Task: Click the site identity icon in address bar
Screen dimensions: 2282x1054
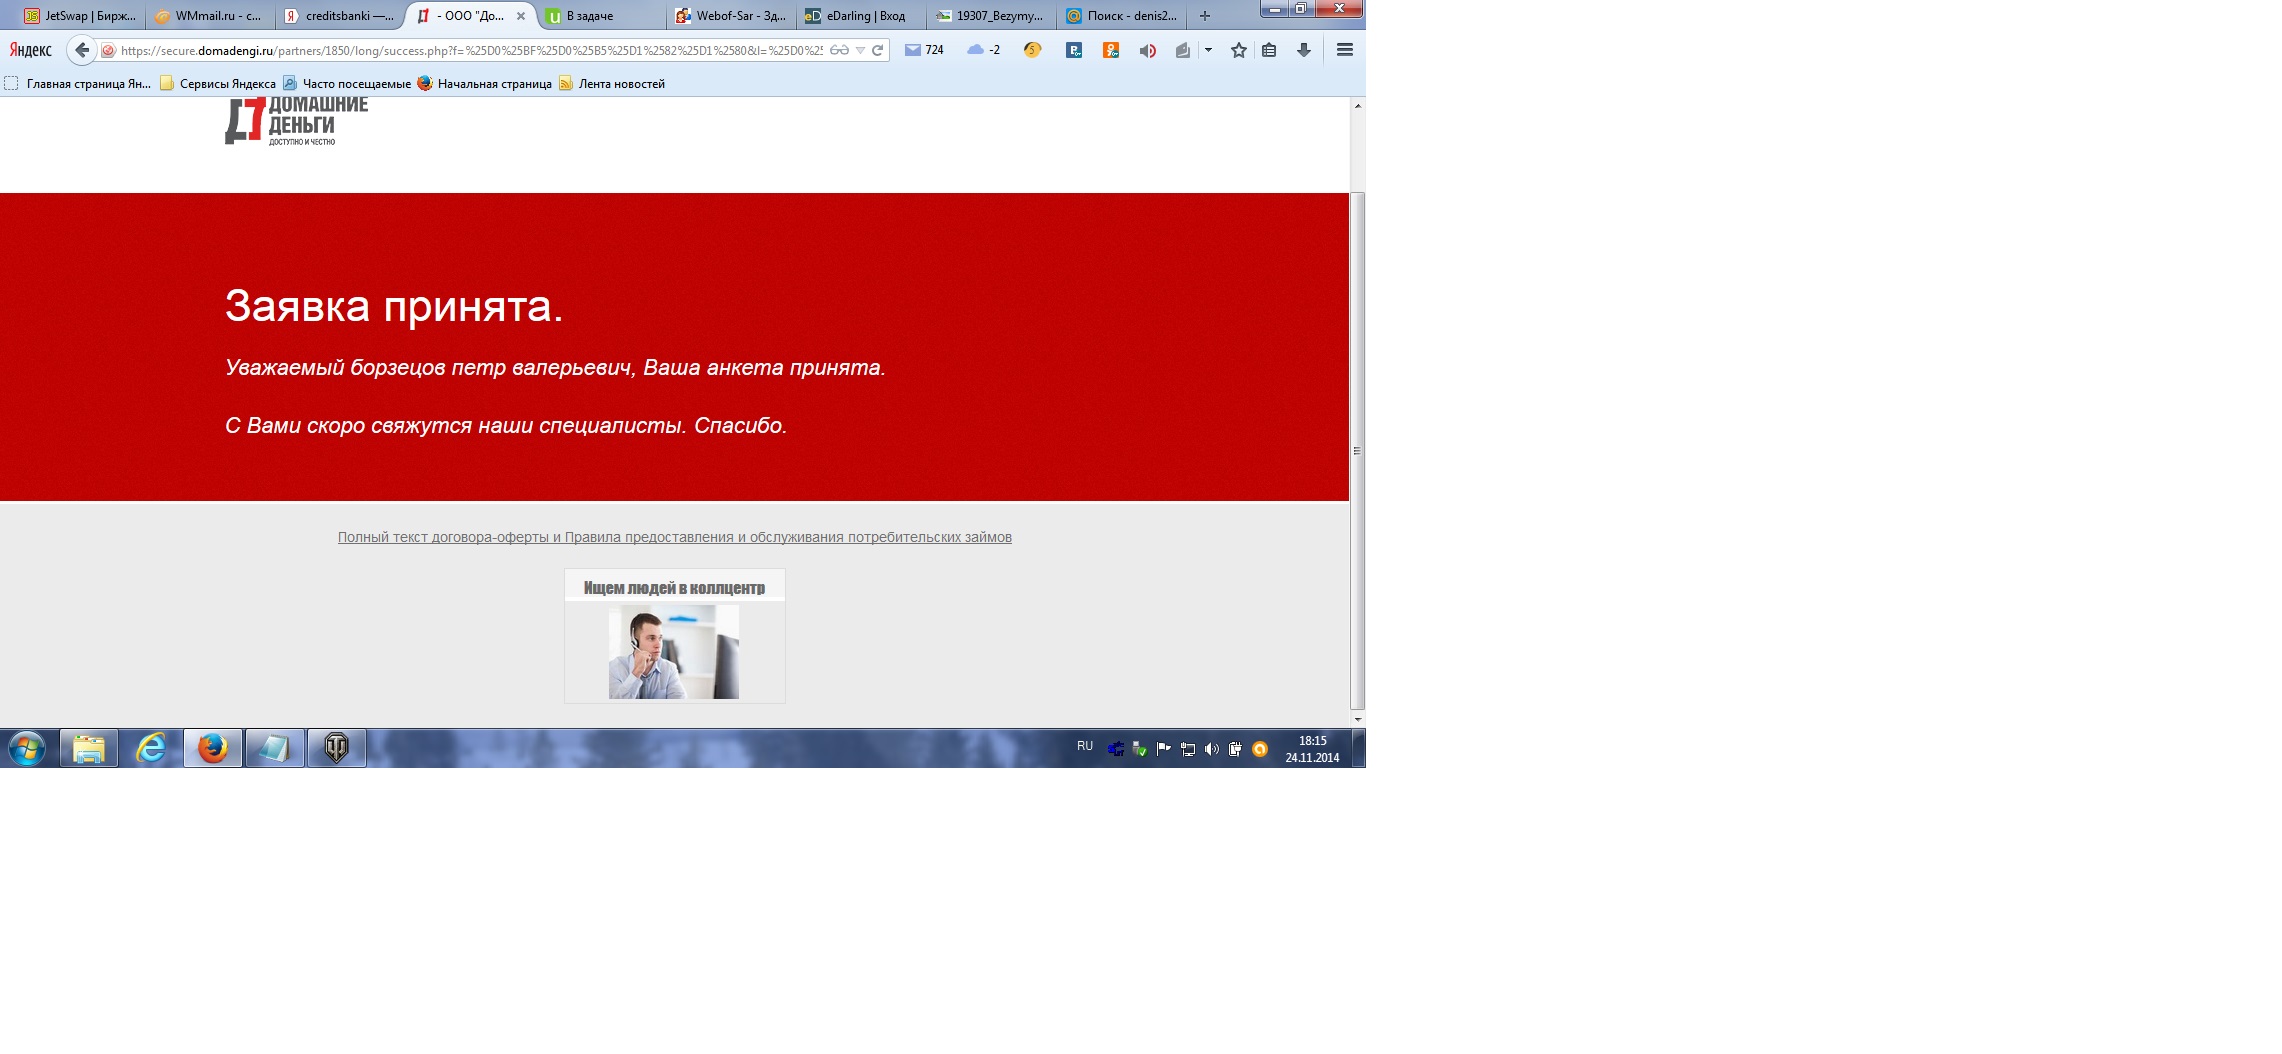Action: click(x=109, y=50)
